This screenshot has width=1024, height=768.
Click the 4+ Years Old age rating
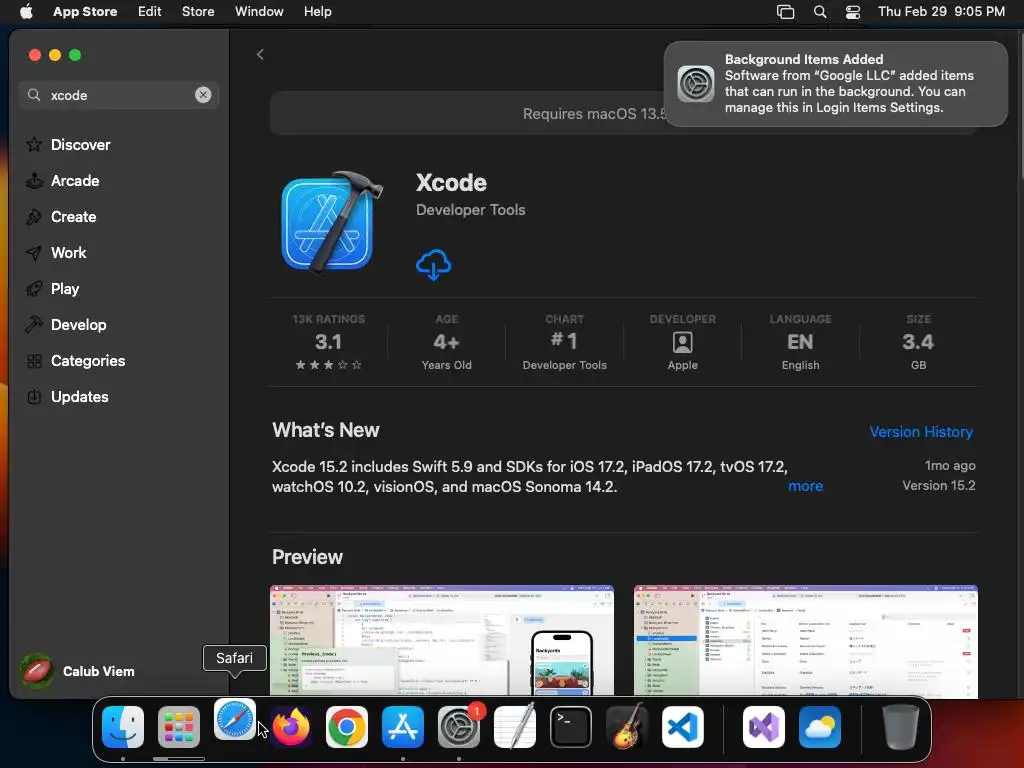click(x=447, y=342)
